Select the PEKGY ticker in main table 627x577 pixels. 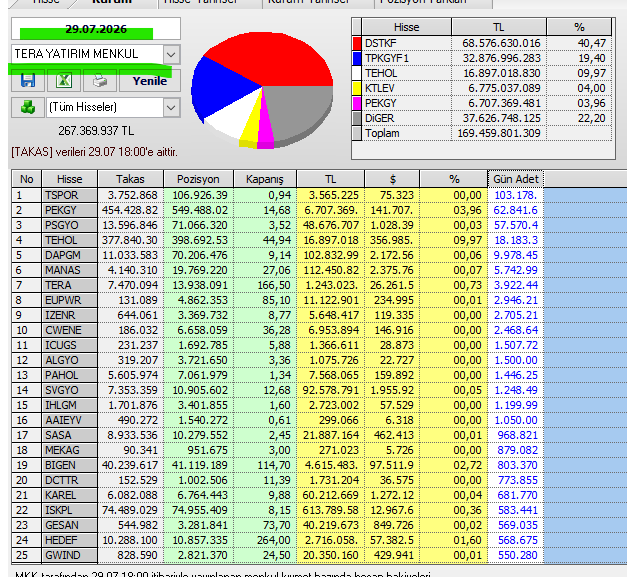point(70,210)
